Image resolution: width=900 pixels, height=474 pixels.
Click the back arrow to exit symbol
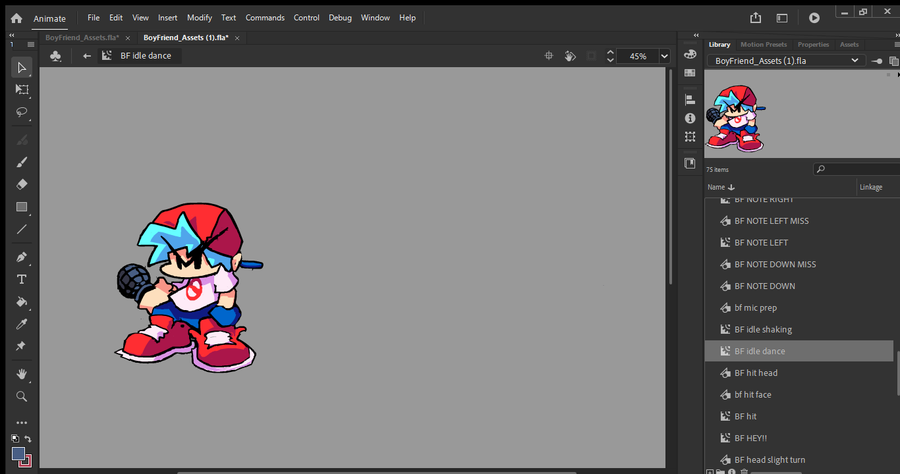(87, 57)
